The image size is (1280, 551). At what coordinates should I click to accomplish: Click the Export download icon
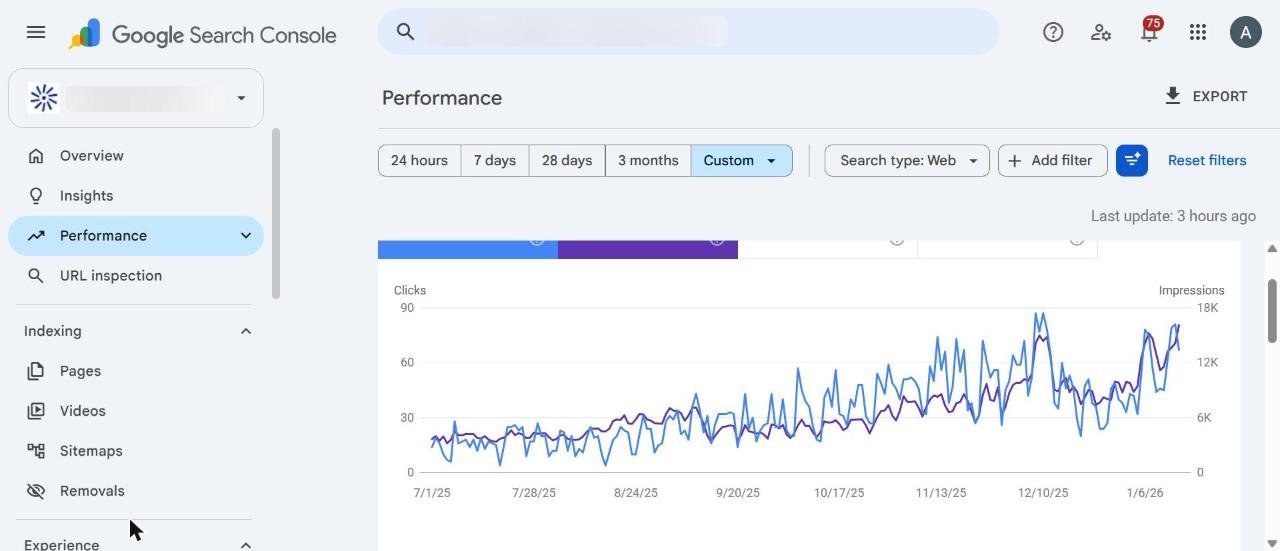[x=1173, y=96]
